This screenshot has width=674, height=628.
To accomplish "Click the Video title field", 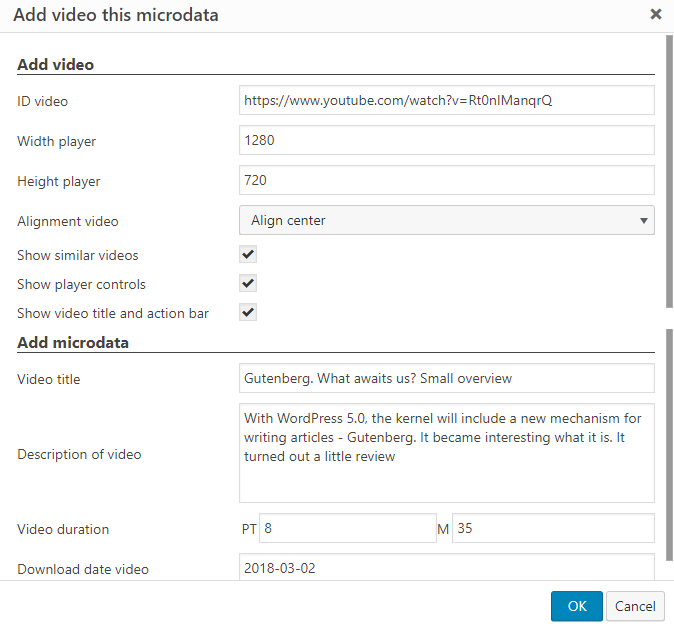I will tap(447, 378).
